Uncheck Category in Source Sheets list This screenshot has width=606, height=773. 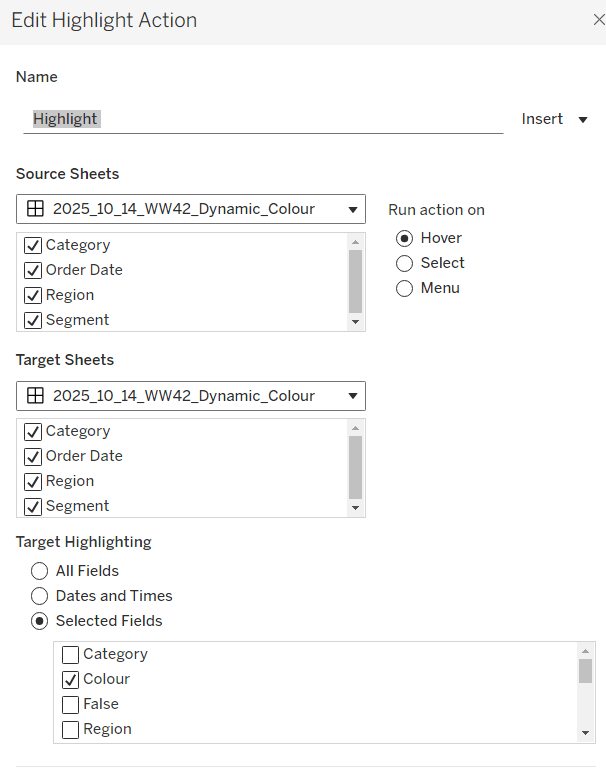pos(33,245)
